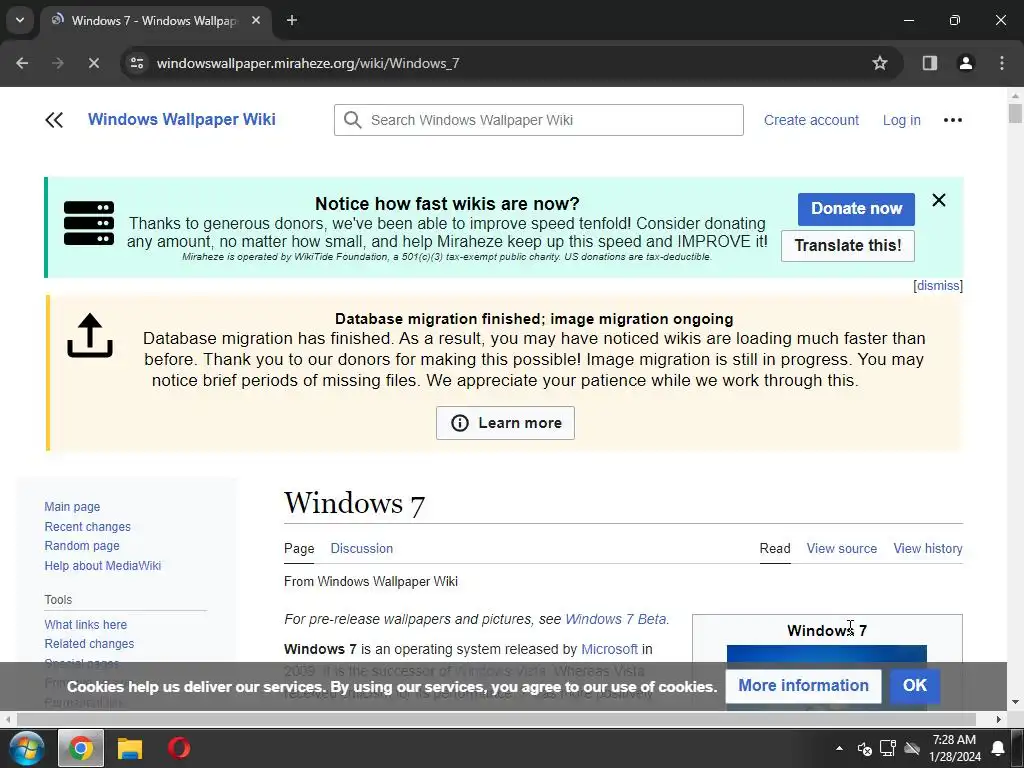1024x768 pixels.
Task: Go to the Windows Wallpaper Wiki home title
Action: coord(182,120)
